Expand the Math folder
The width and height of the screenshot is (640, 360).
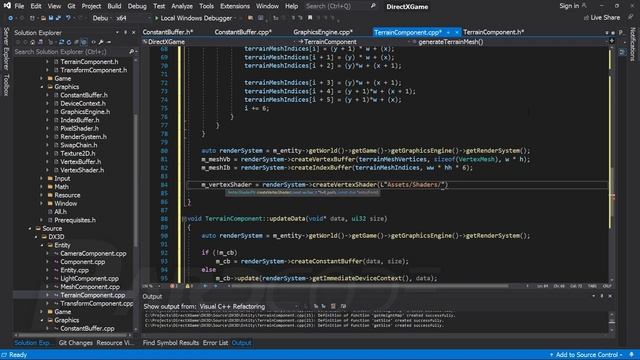pyautogui.click(x=41, y=187)
